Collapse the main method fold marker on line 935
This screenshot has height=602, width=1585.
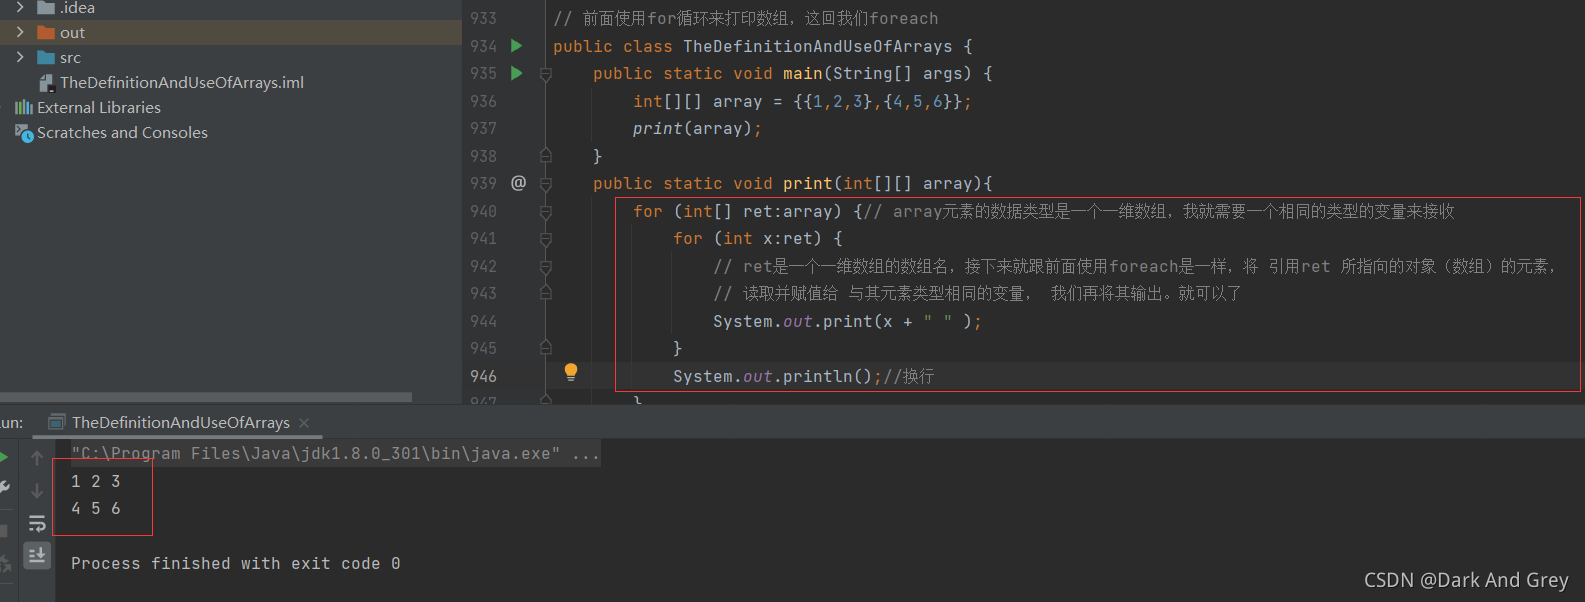pyautogui.click(x=546, y=74)
